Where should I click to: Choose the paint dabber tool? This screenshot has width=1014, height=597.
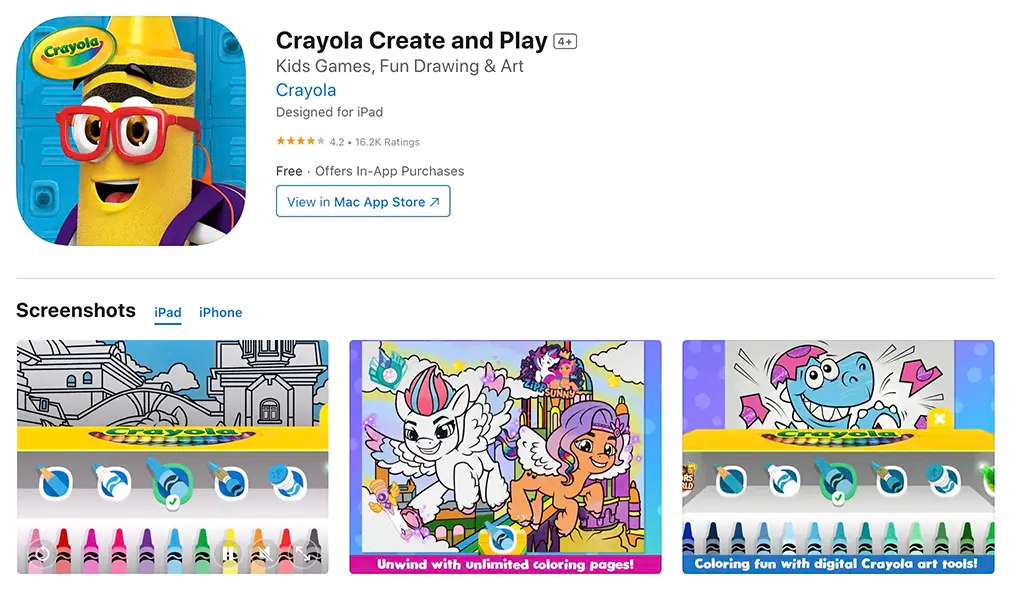(287, 479)
